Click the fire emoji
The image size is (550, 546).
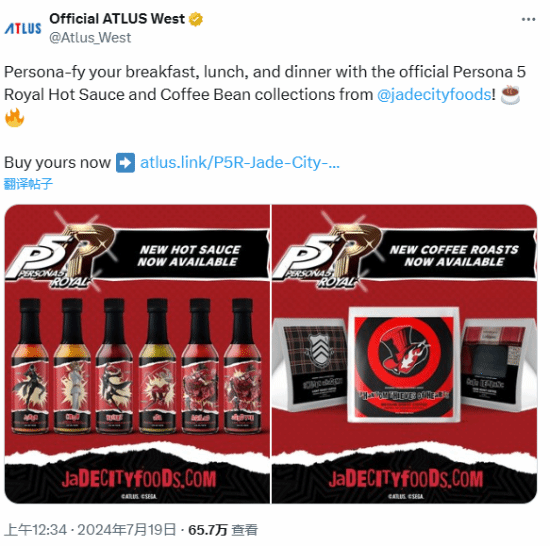point(14,118)
